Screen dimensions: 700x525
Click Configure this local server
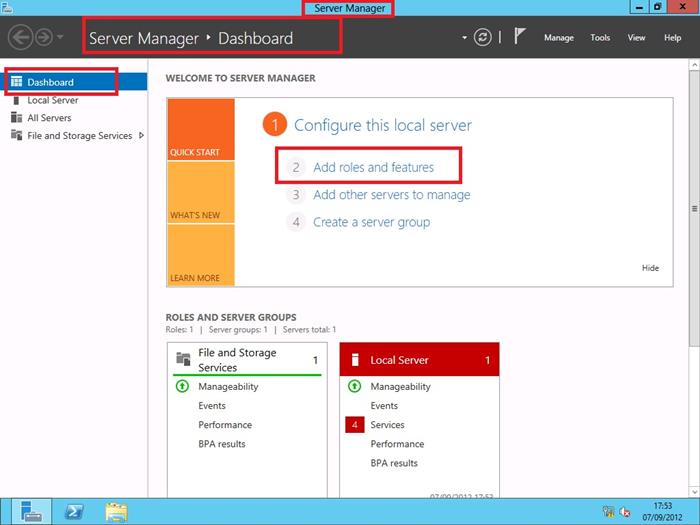(x=383, y=125)
